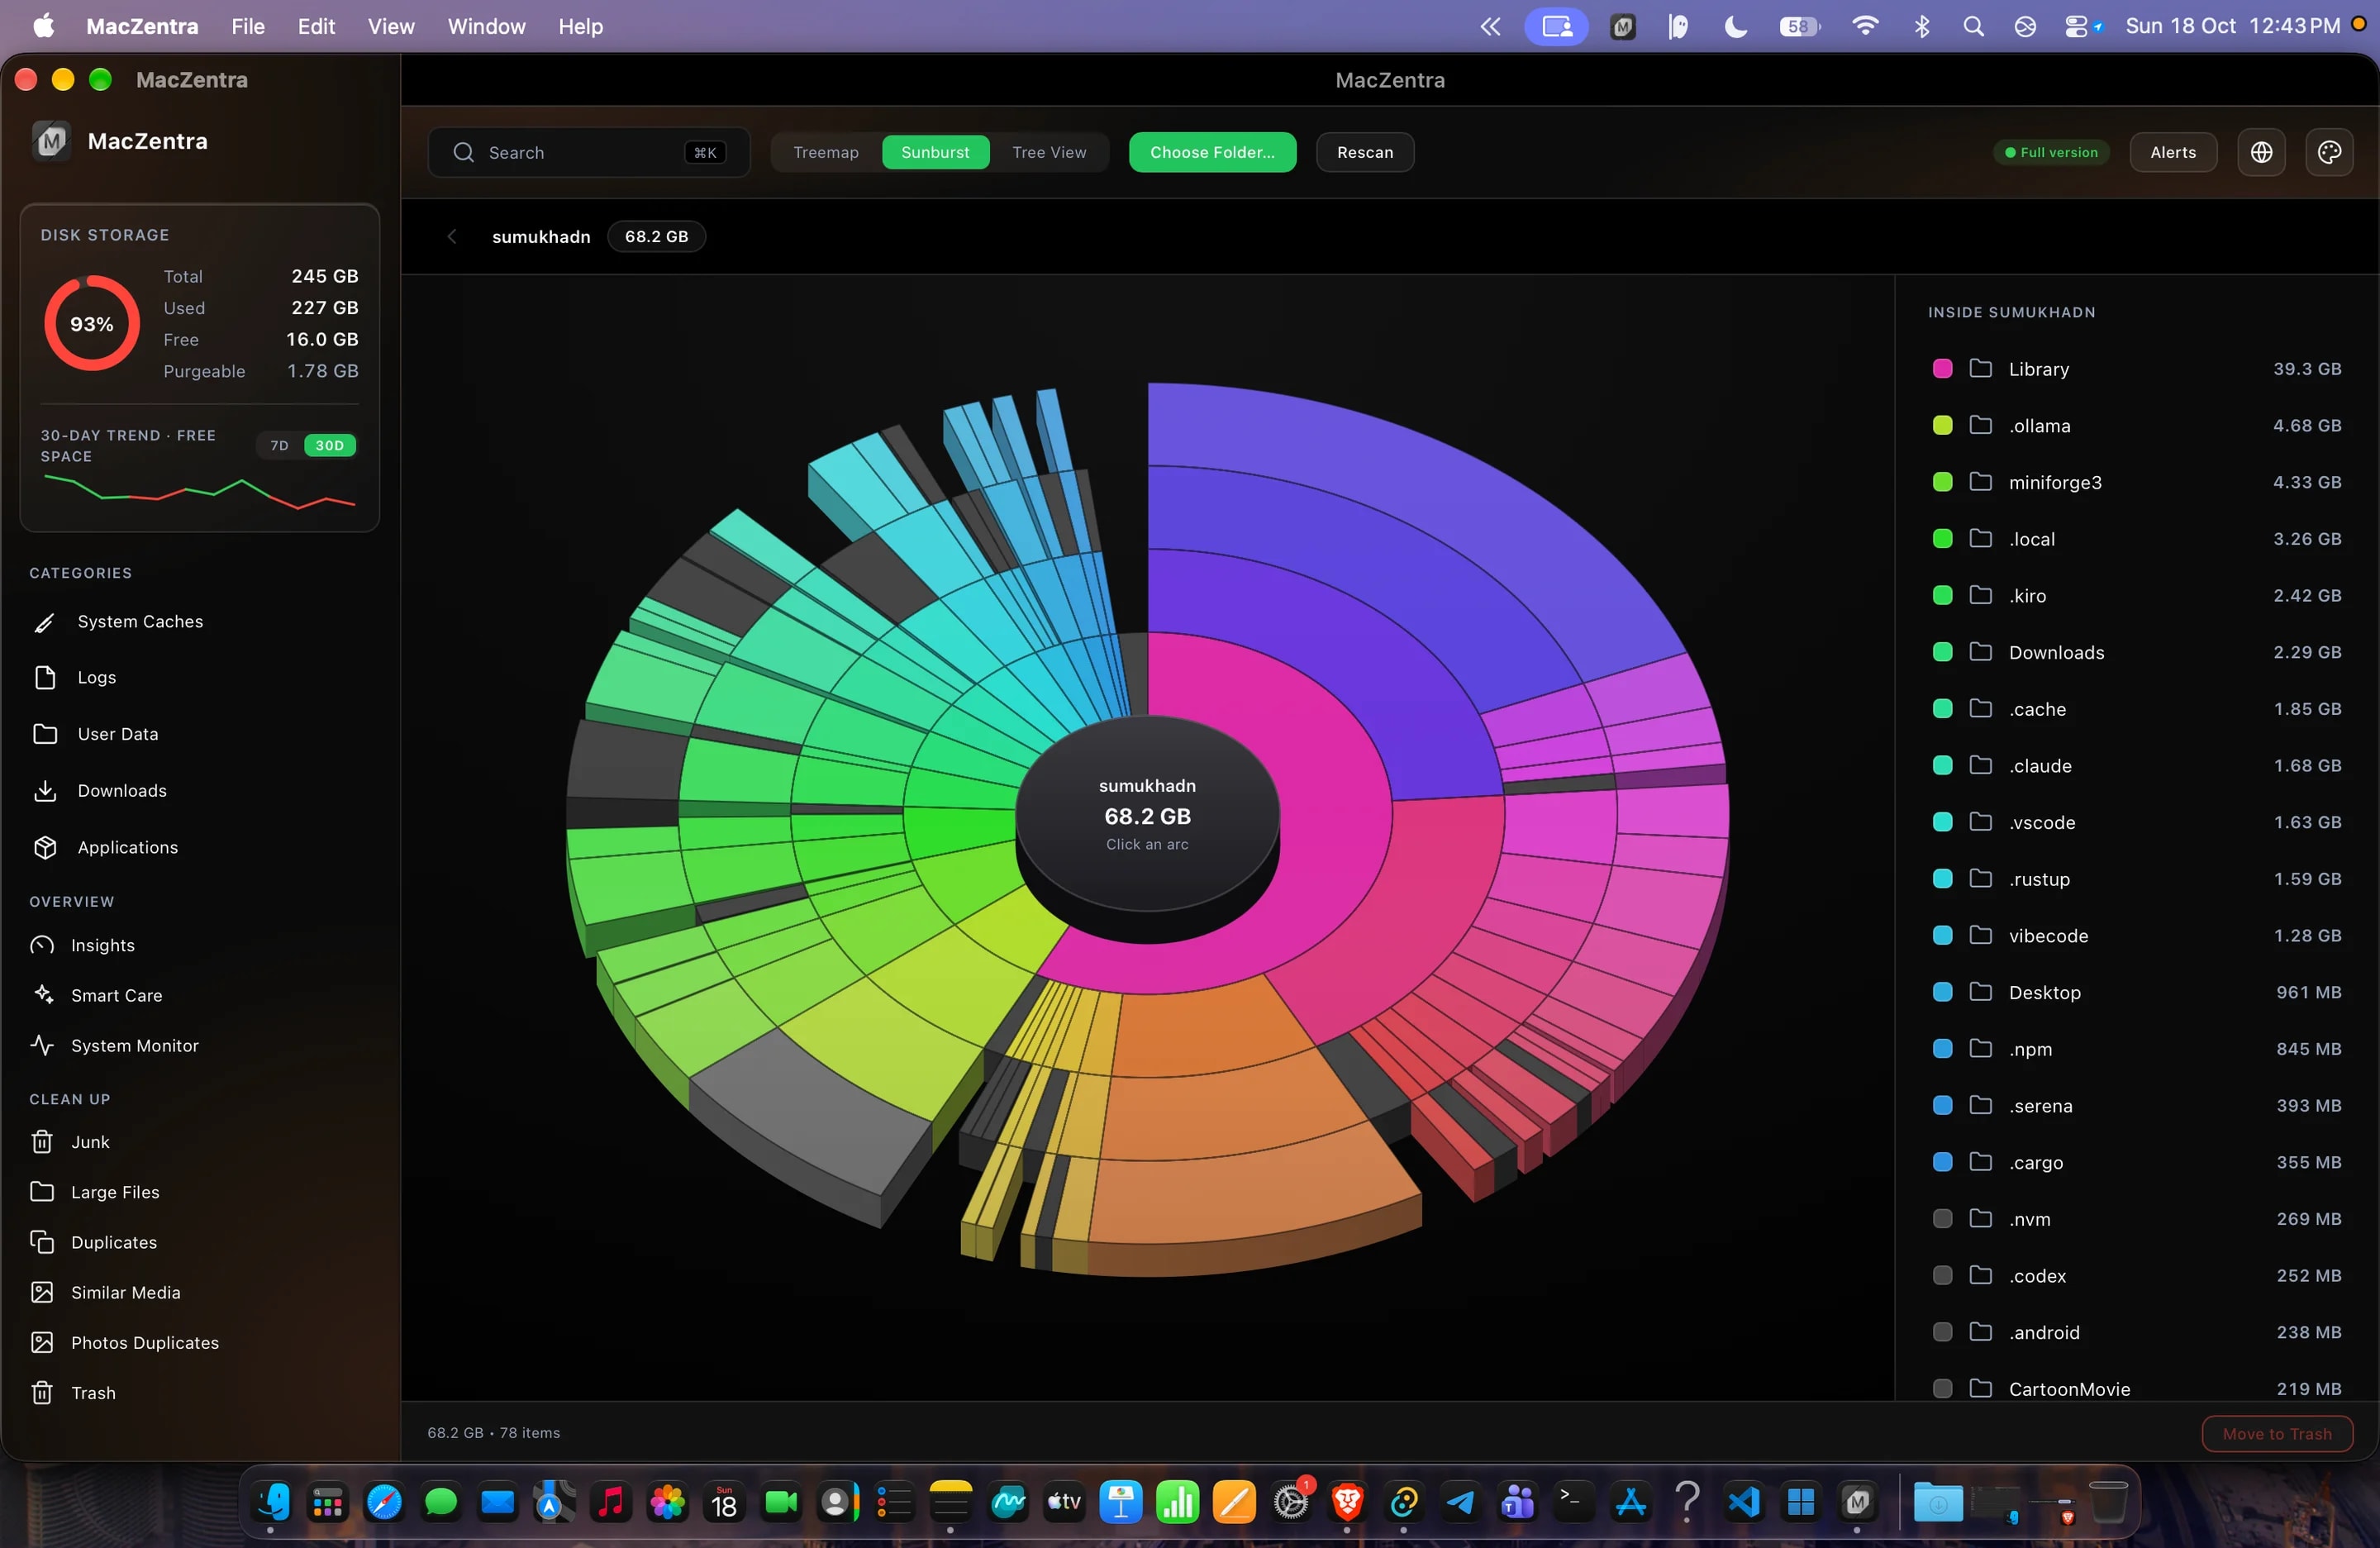Click the MacZentra logo in sidebar
Screen dimensions: 2380x1548
[x=51, y=141]
